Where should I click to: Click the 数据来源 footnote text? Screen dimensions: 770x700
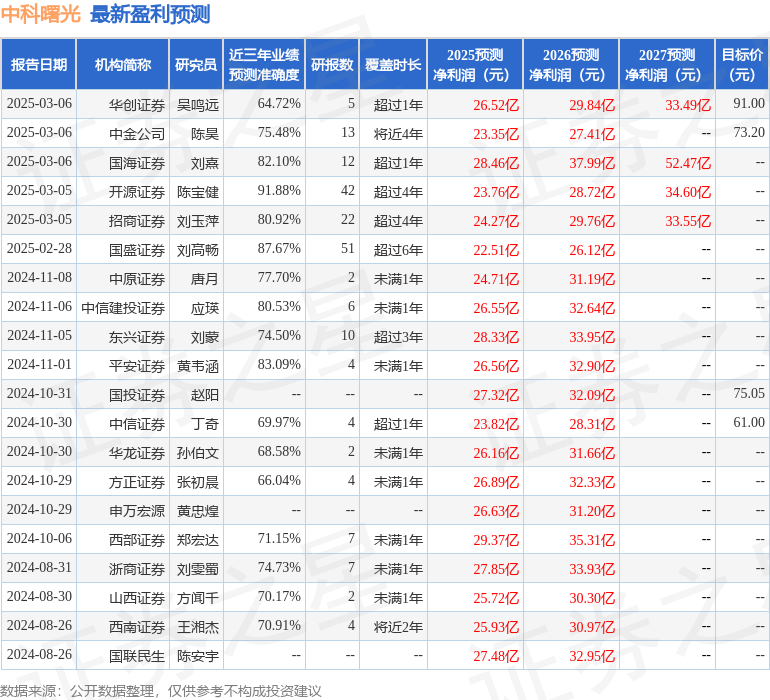161,691
